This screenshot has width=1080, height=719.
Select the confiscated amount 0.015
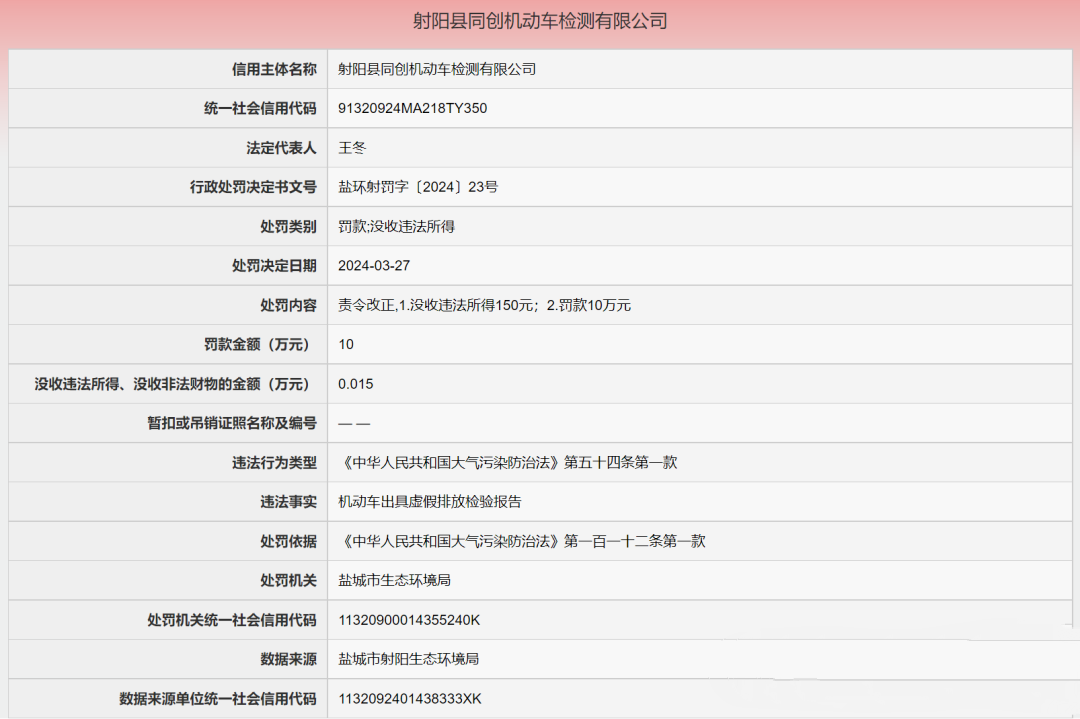pos(355,384)
